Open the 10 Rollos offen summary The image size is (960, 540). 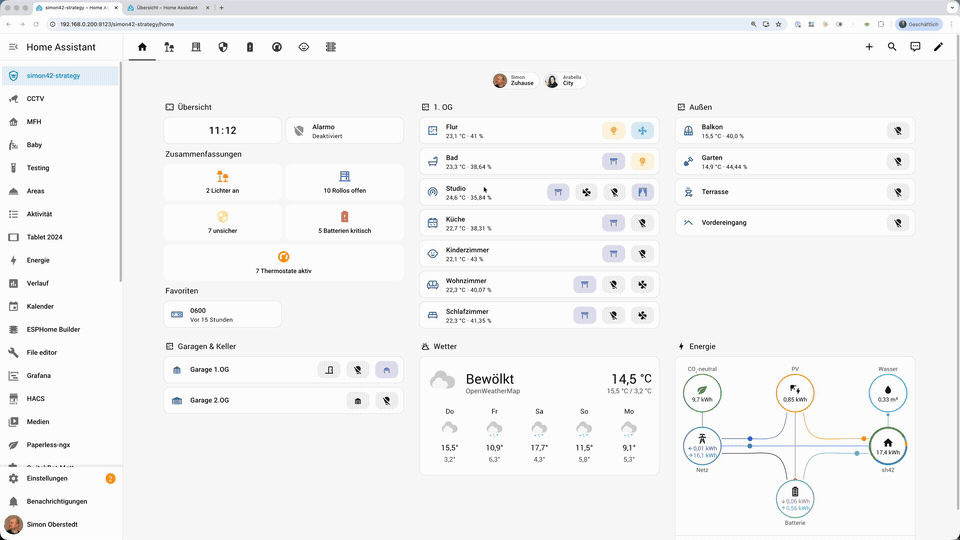coord(345,182)
